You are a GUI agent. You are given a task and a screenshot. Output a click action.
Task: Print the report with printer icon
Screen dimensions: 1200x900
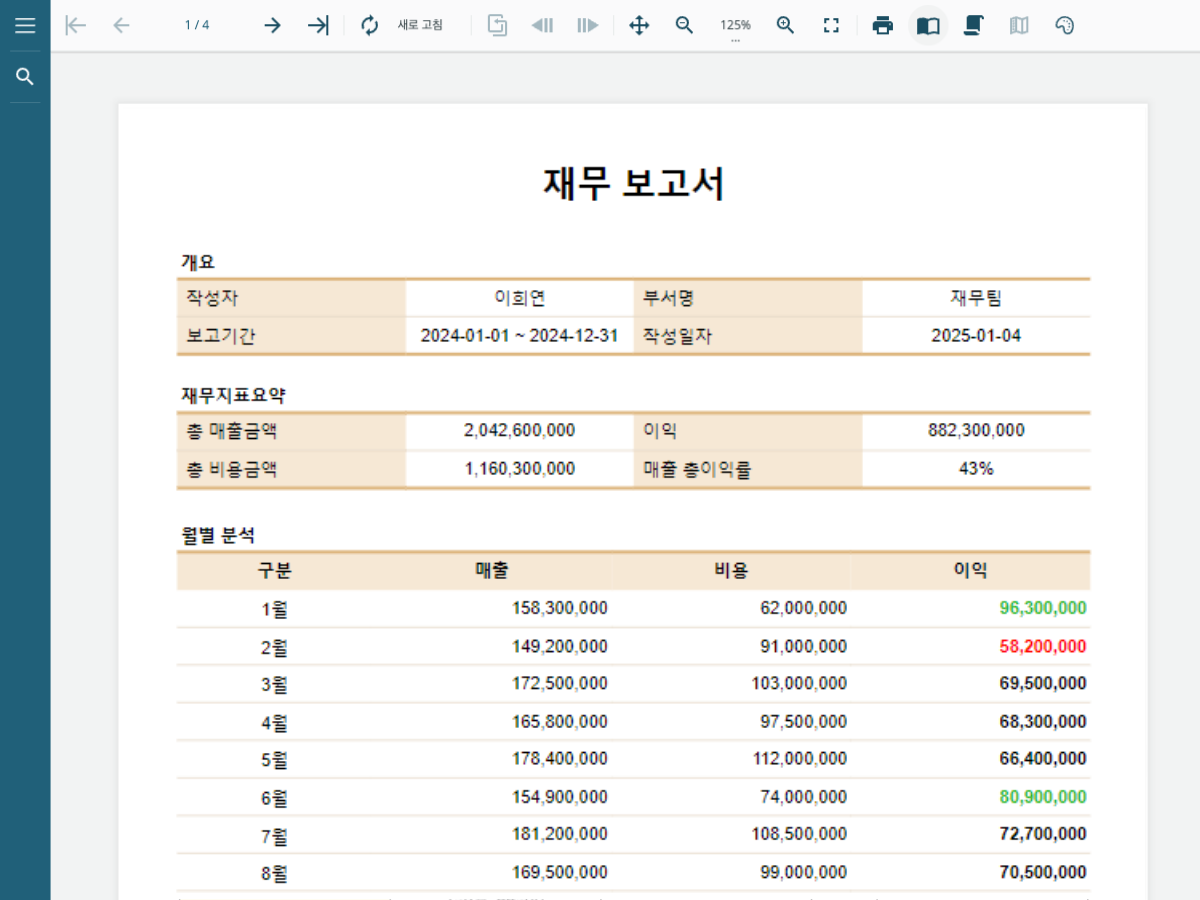coord(882,26)
